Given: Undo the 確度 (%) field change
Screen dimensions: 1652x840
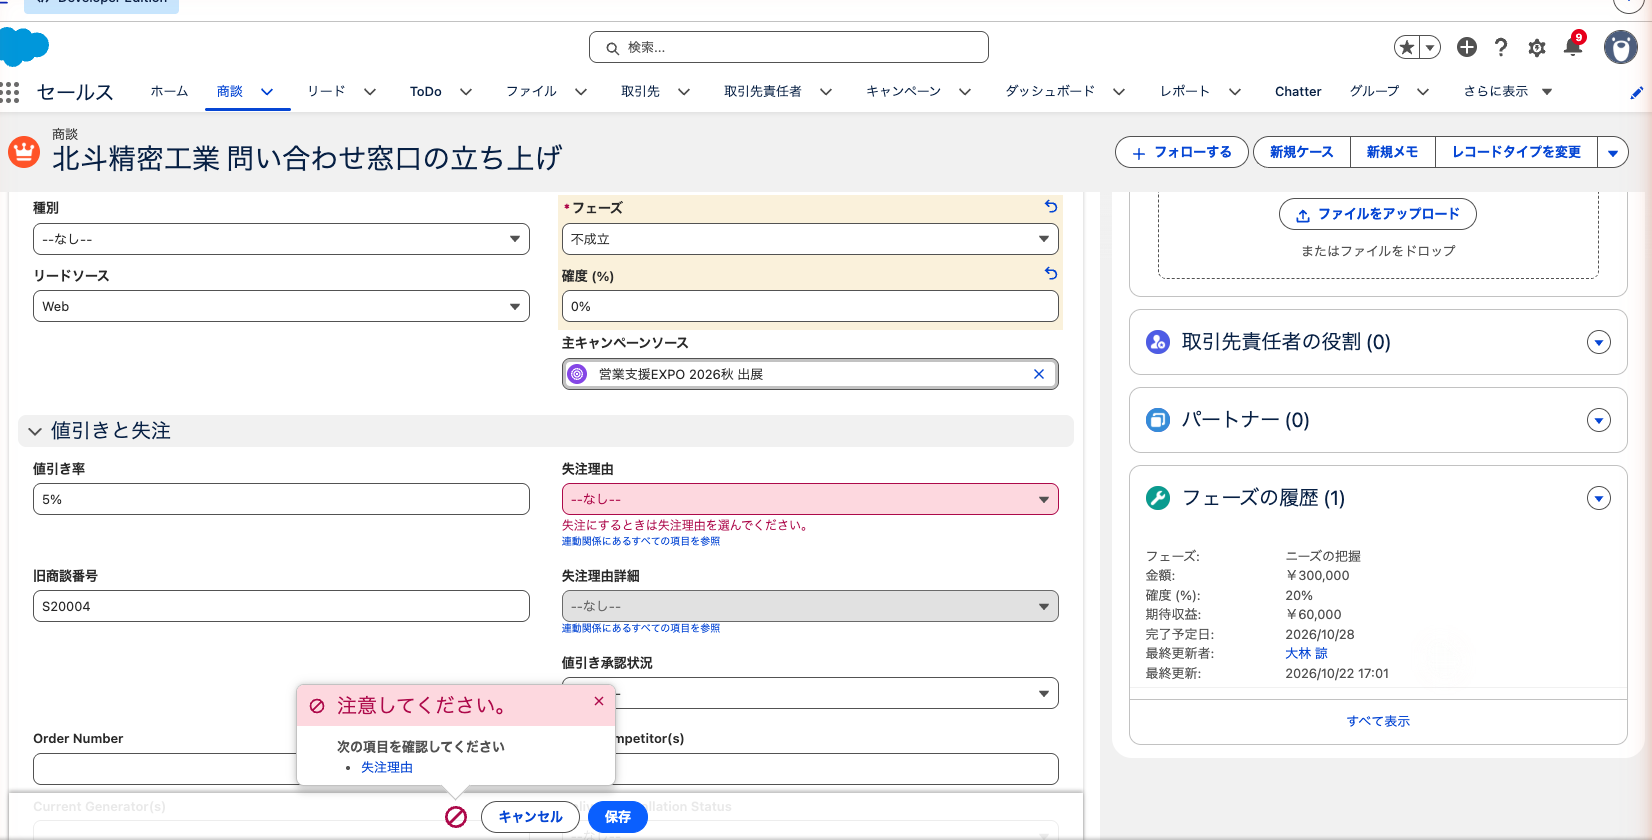Looking at the screenshot, I should pyautogui.click(x=1051, y=273).
